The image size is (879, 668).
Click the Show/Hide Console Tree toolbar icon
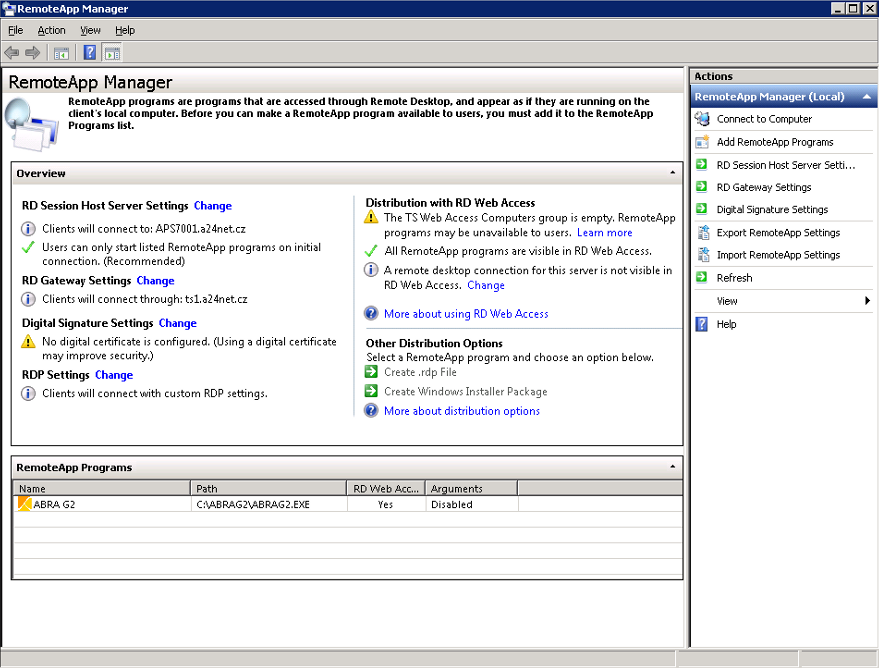(x=61, y=53)
